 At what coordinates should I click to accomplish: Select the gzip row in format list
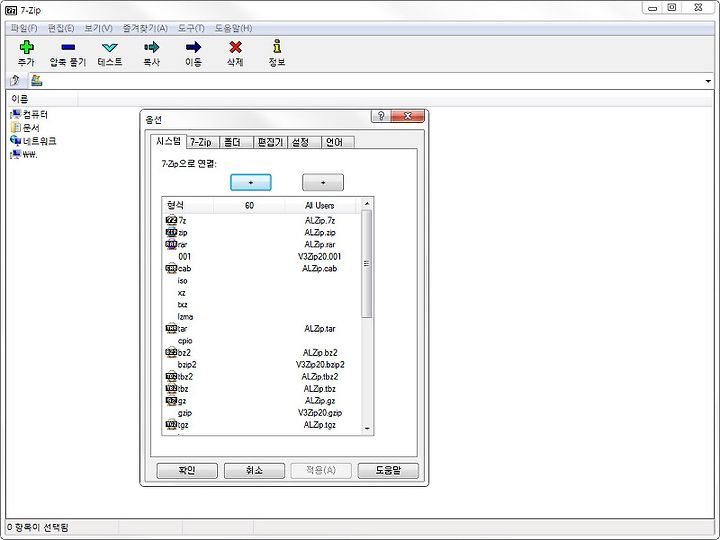coord(262,413)
